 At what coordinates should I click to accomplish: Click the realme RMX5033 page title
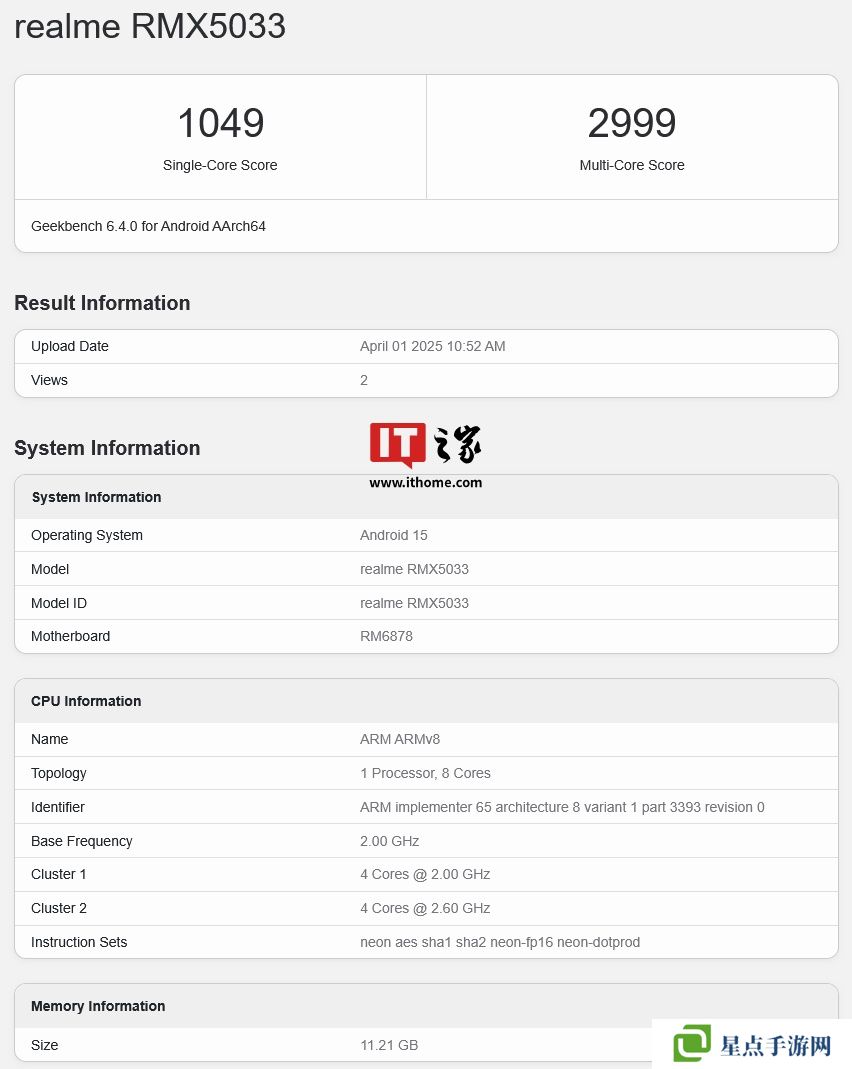[x=150, y=27]
